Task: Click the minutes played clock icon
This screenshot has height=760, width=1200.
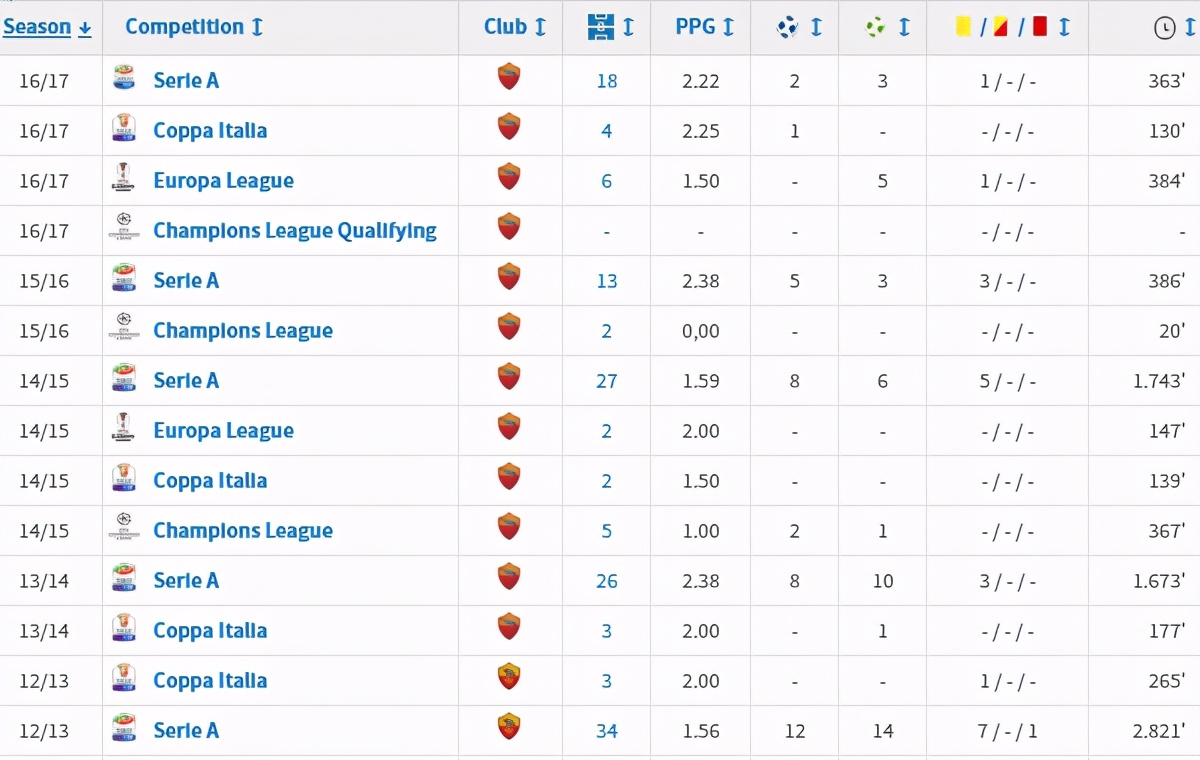Action: 1165,28
